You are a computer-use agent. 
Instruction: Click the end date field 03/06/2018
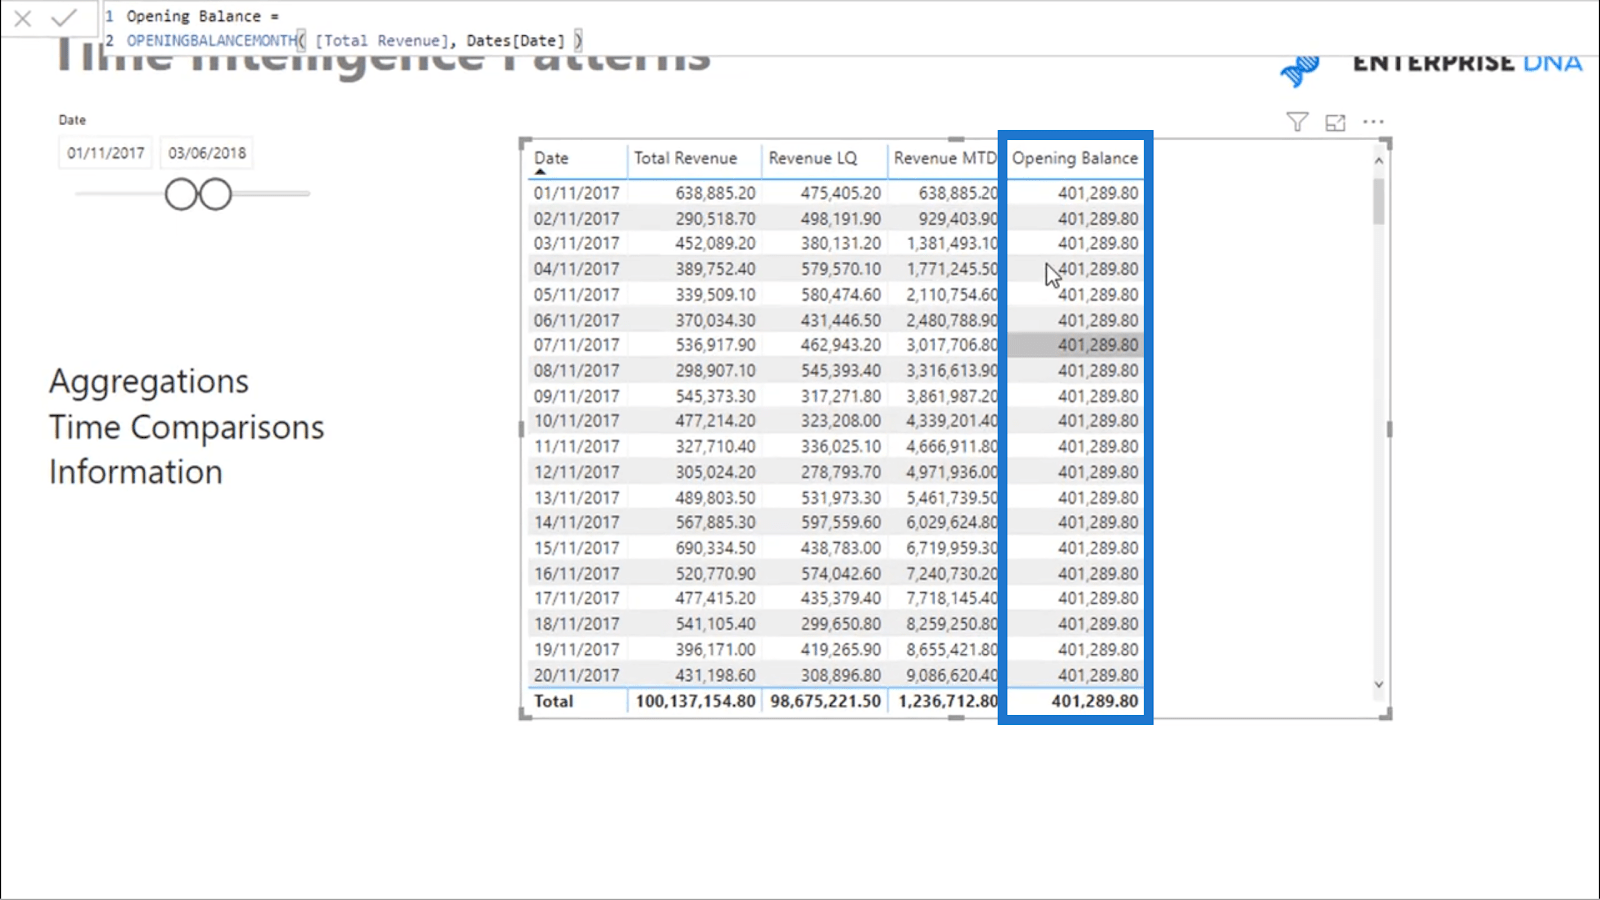(207, 153)
